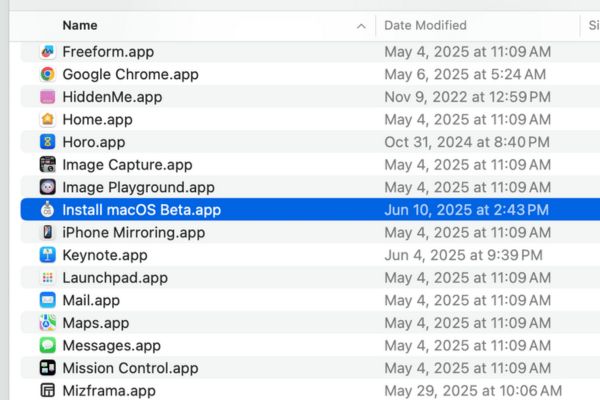The width and height of the screenshot is (600, 400).
Task: Click the date Nov 9, 2022 at 12:59 PM
Action: point(467,97)
